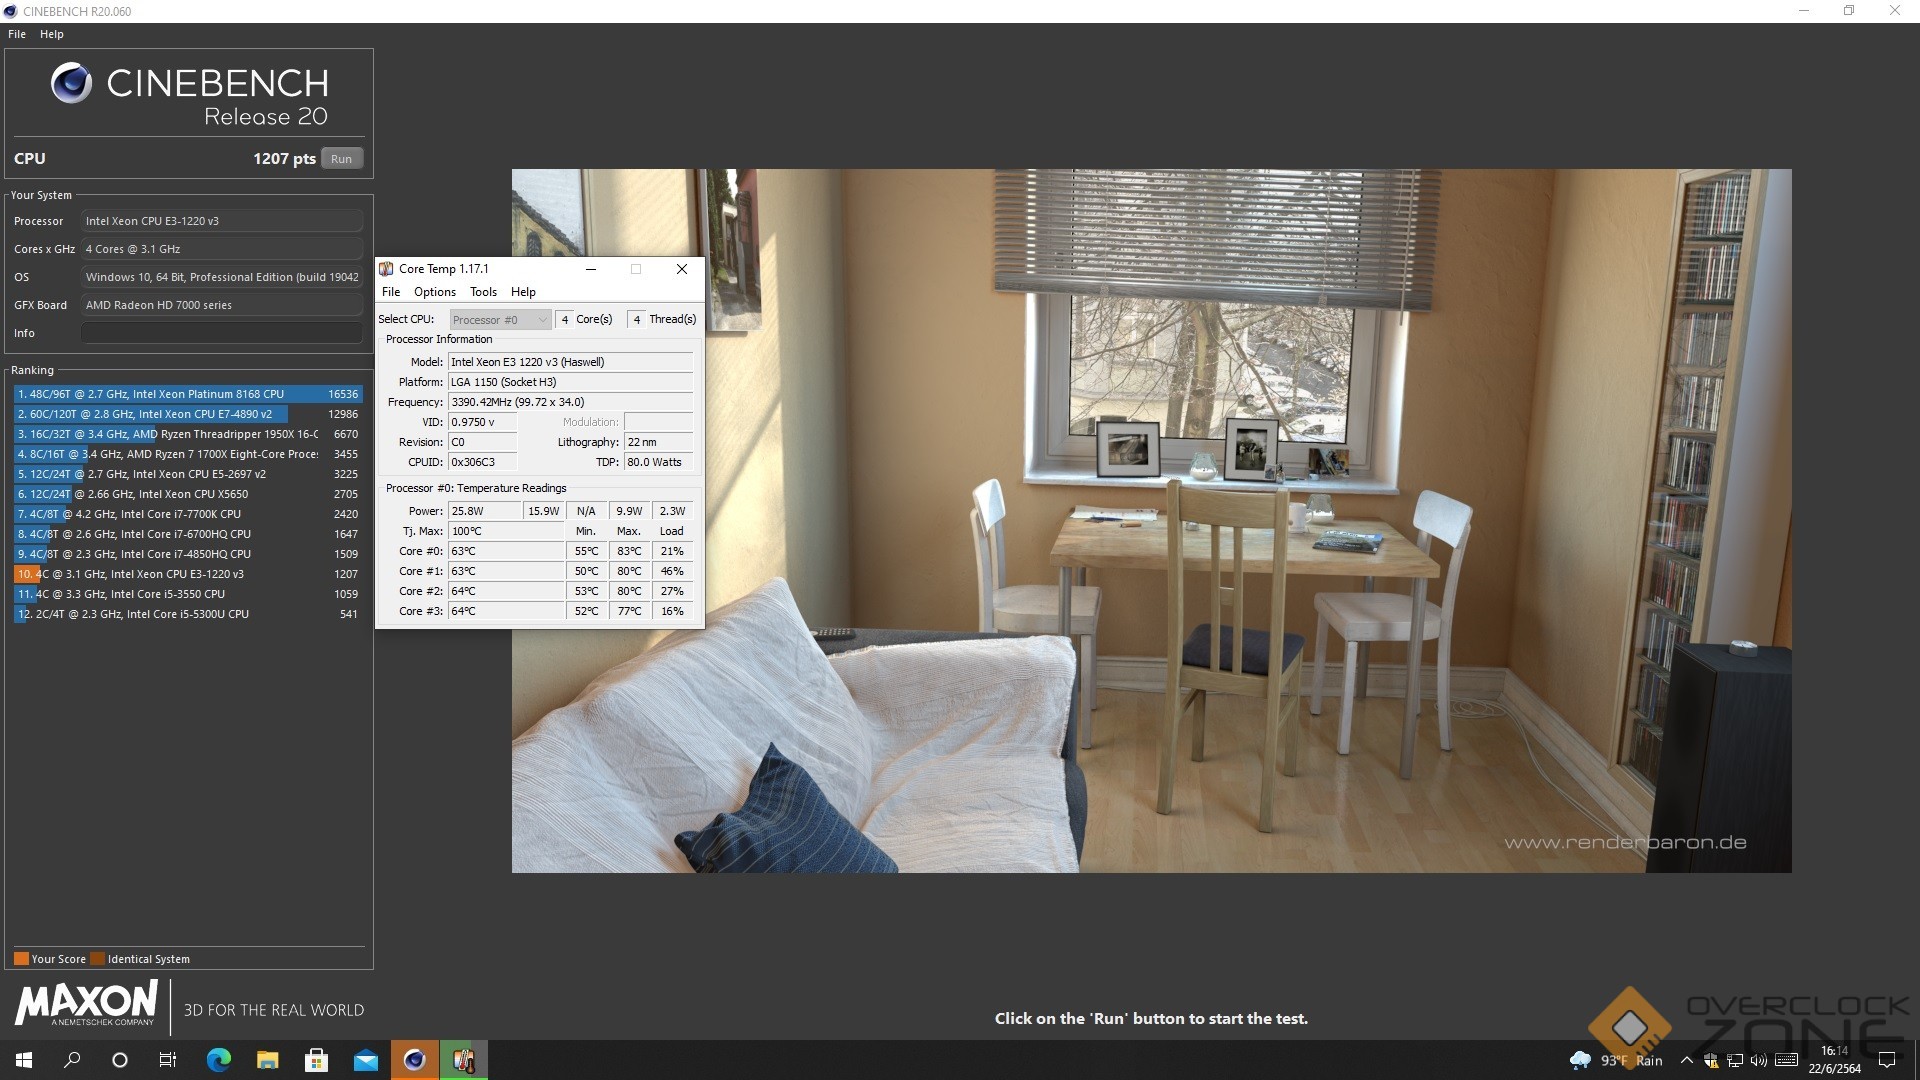The image size is (1920, 1080).
Task: Switch to Core Temp taskbar icon
Action: tap(463, 1060)
